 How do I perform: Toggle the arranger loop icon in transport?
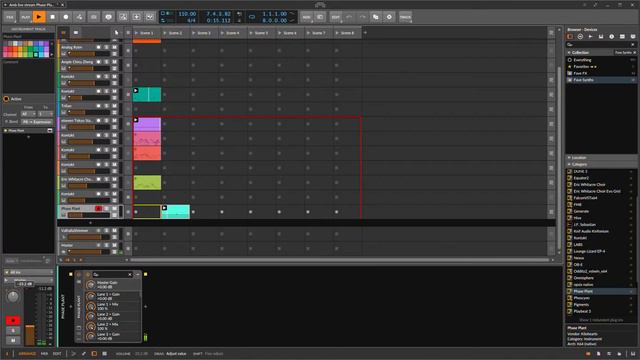pos(252,17)
